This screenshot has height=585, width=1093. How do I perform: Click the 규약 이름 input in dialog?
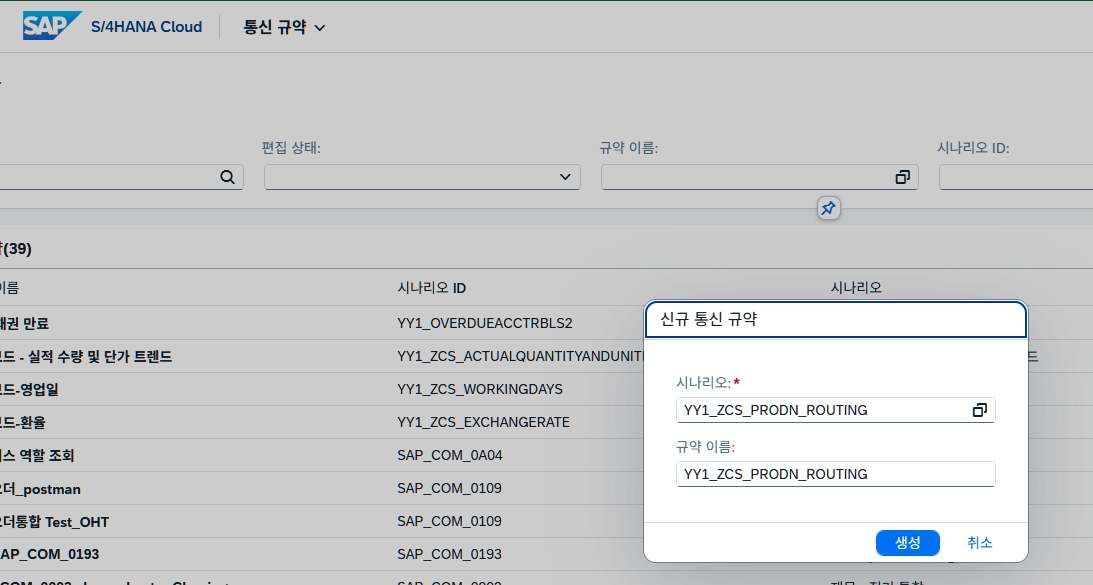pos(835,474)
